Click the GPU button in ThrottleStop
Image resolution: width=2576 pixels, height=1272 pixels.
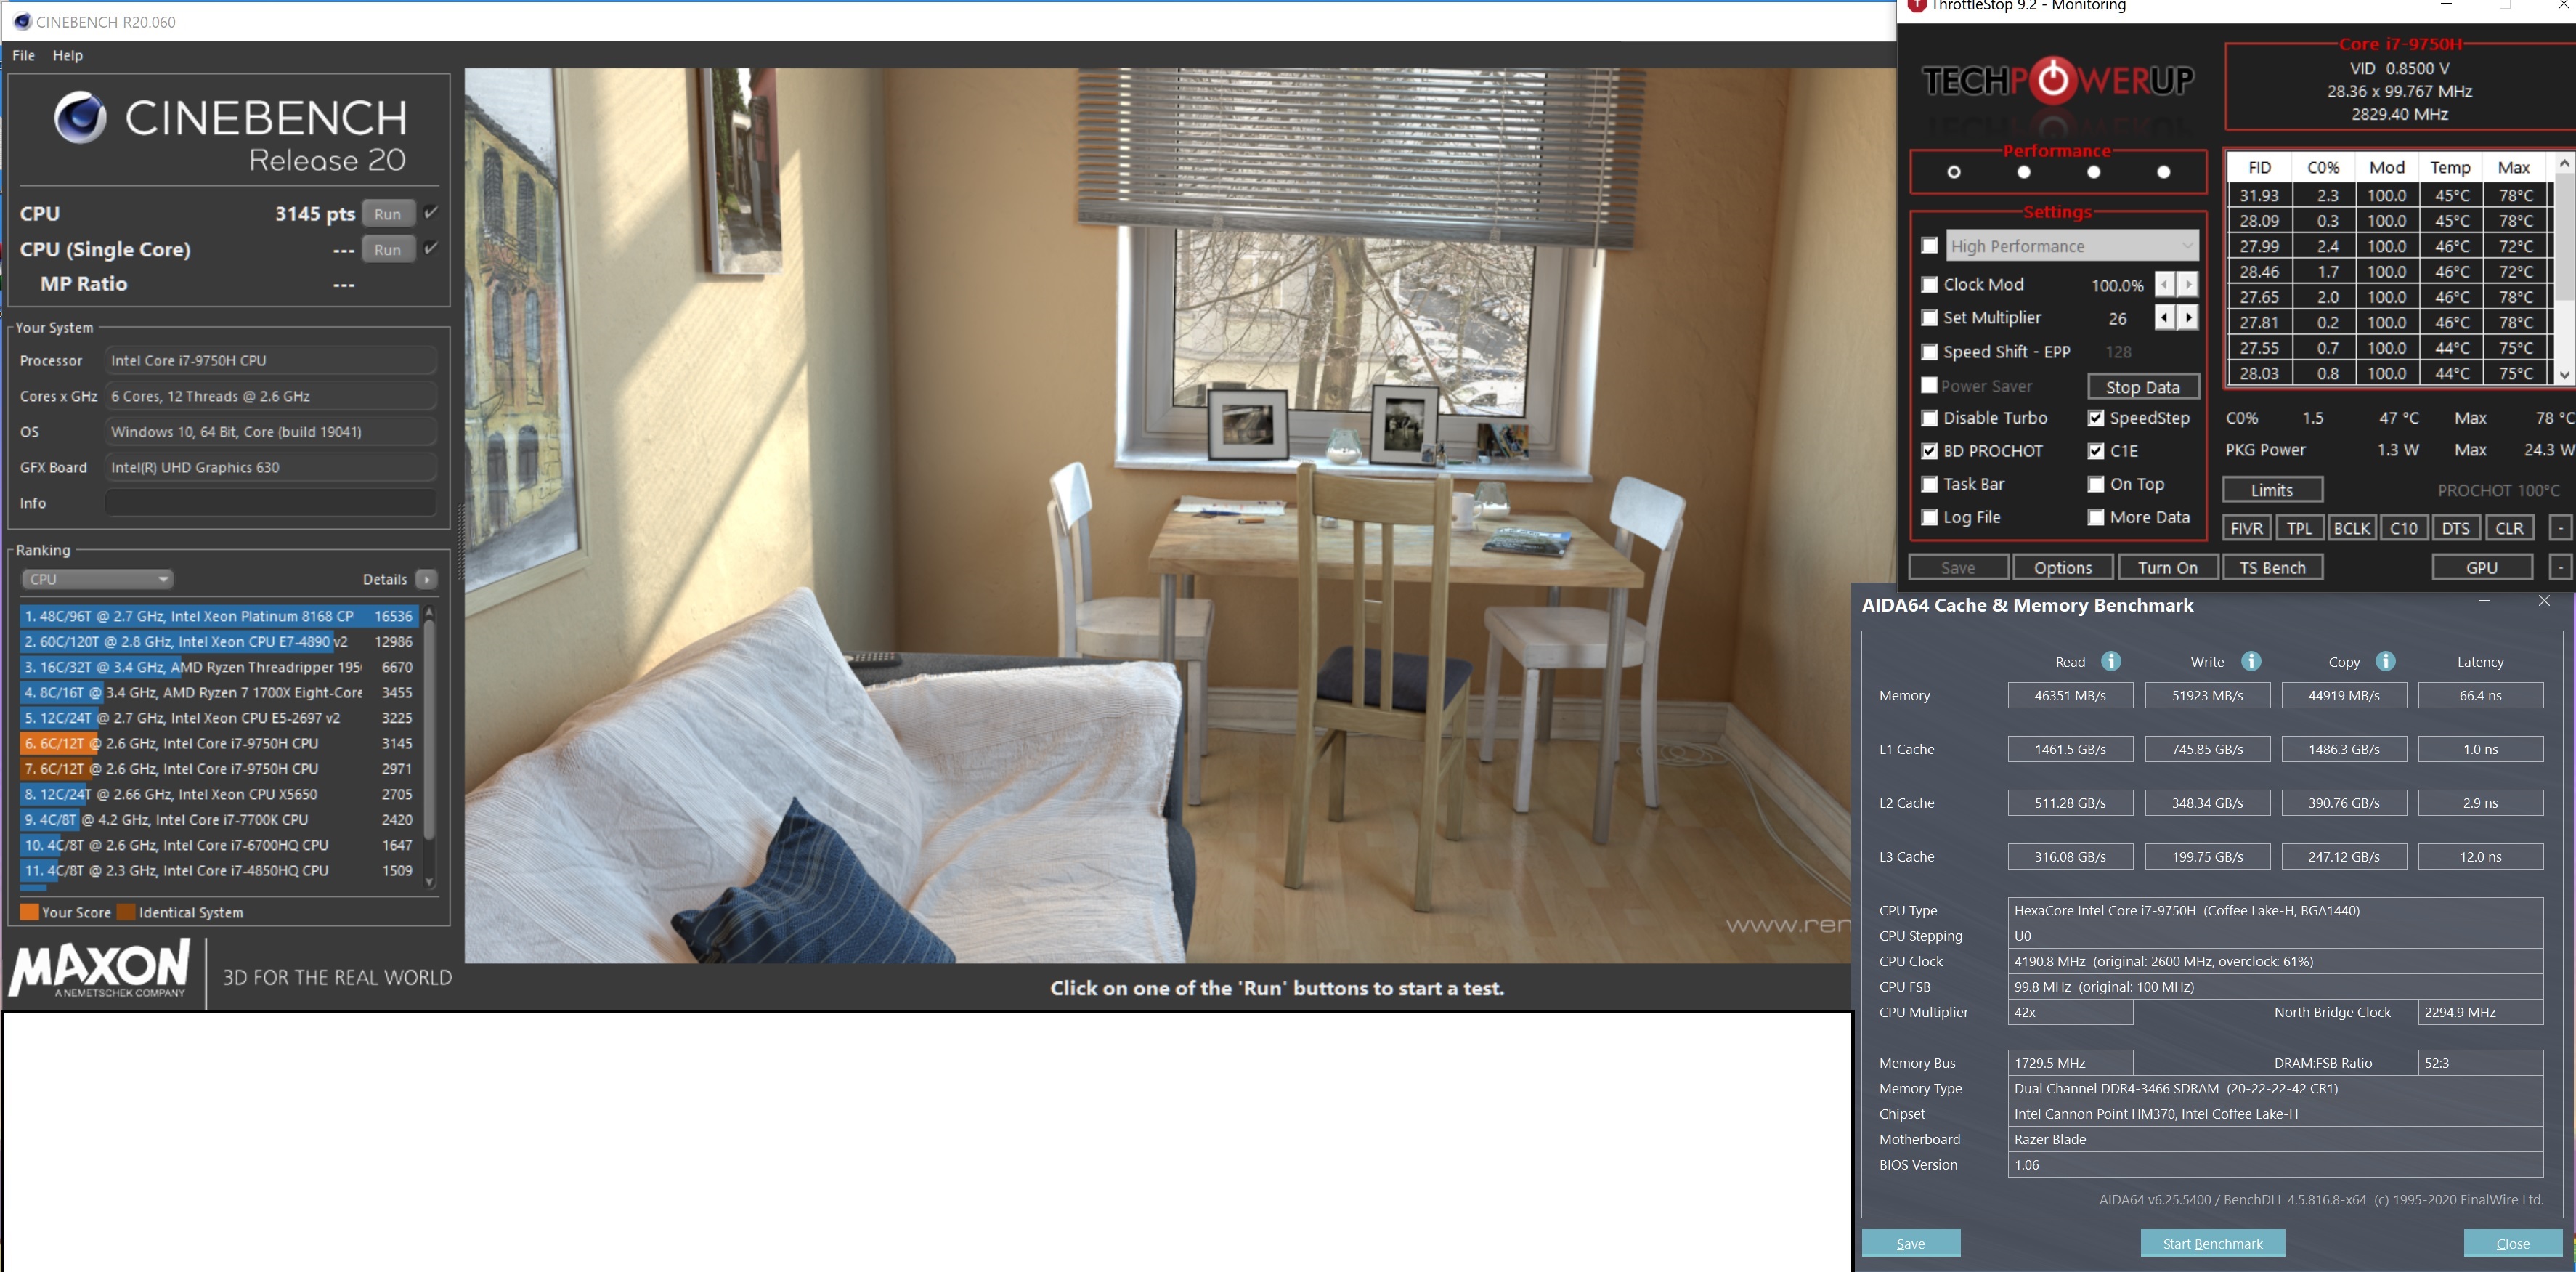point(2482,567)
